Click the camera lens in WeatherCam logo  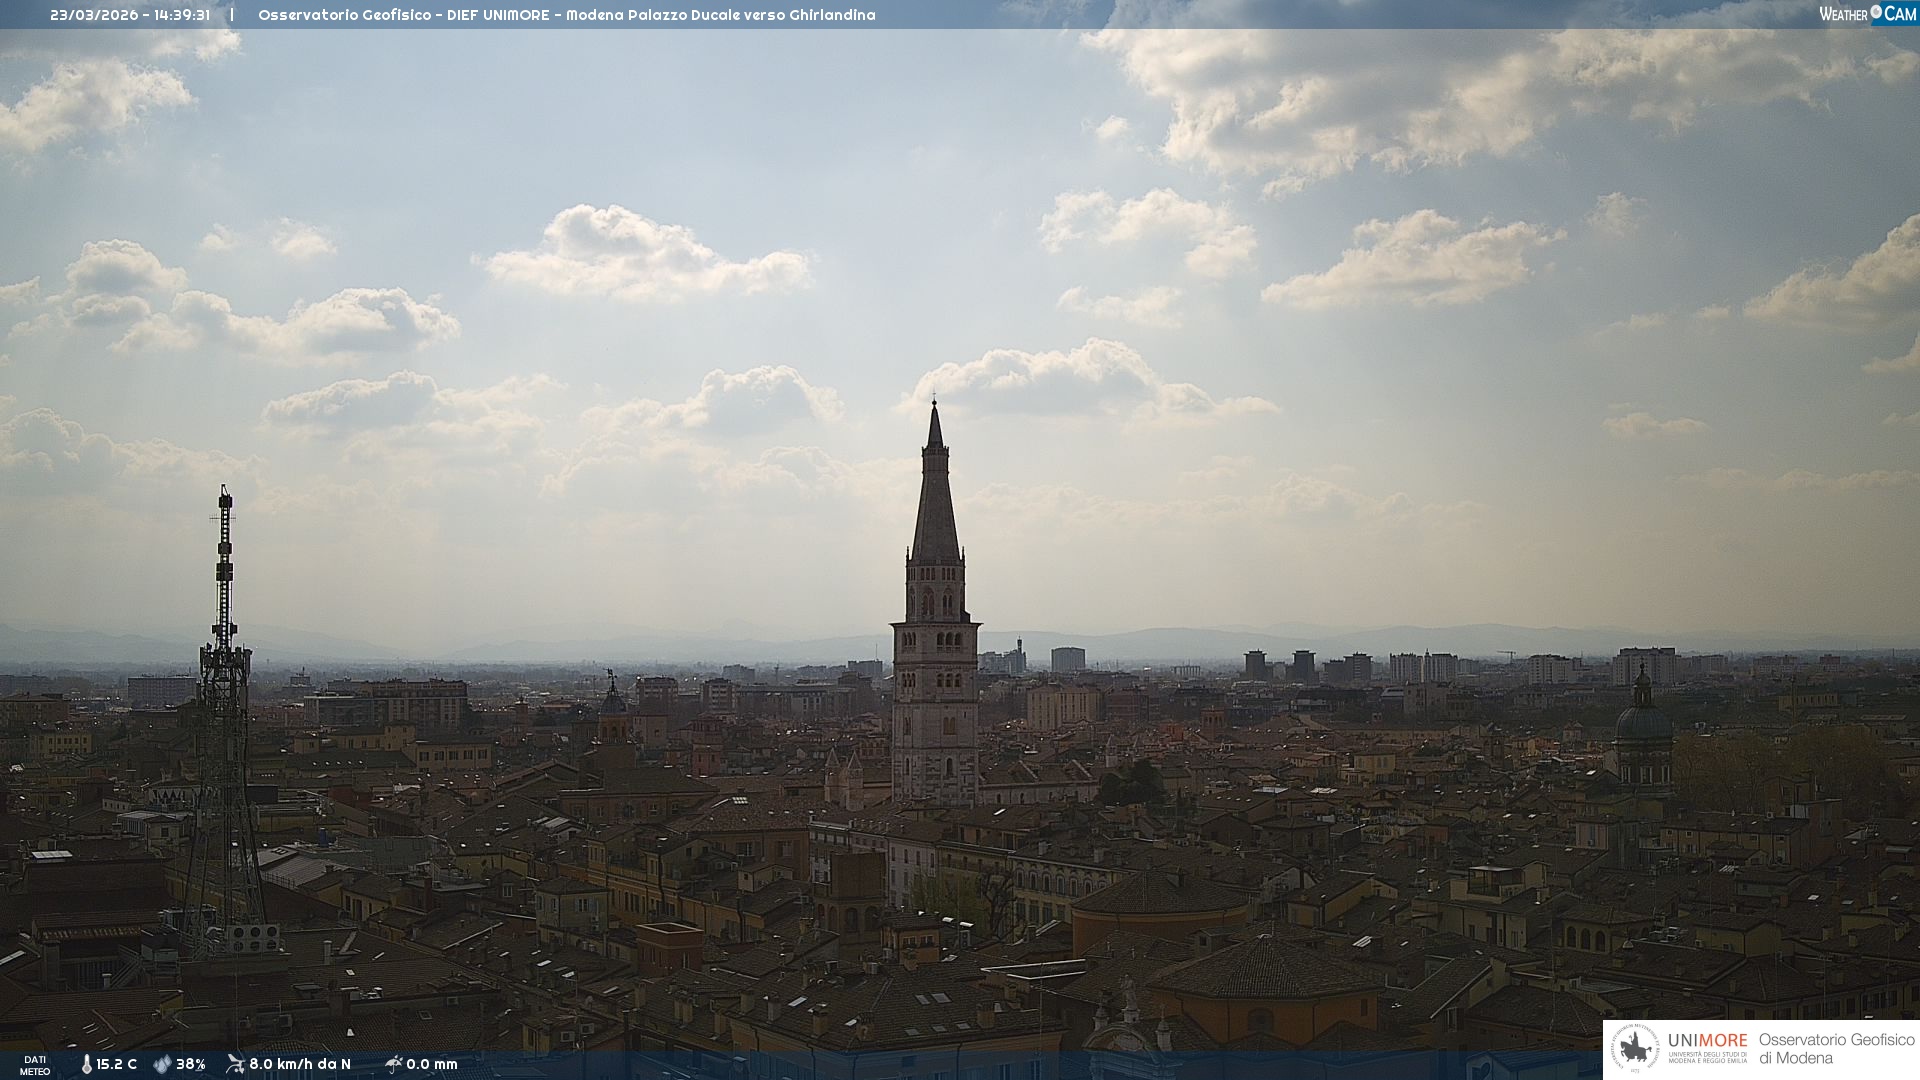pyautogui.click(x=1876, y=13)
